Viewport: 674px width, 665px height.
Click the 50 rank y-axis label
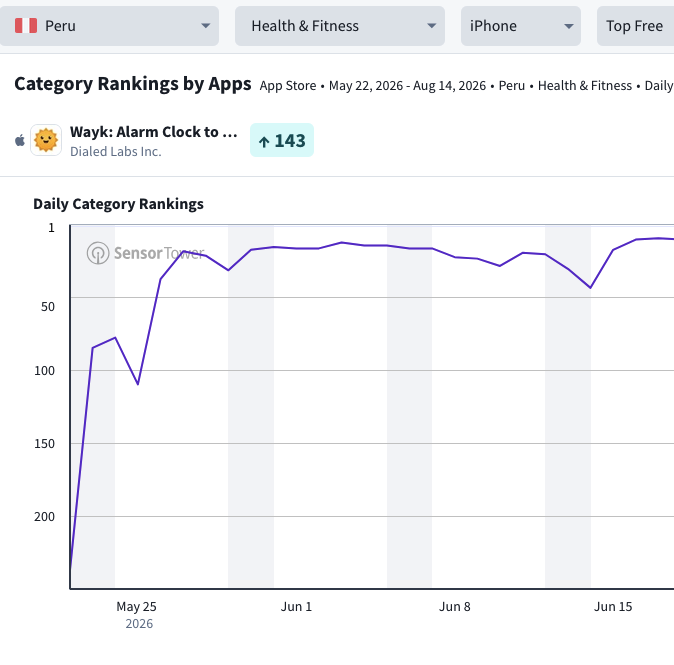48,306
